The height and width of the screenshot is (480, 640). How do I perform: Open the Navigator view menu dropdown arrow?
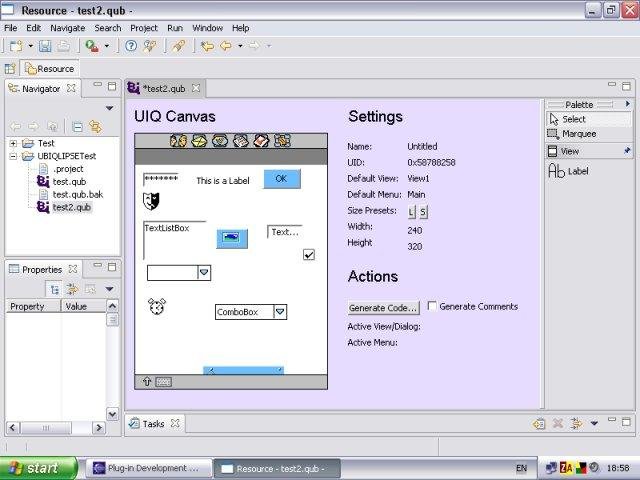[x=109, y=108]
